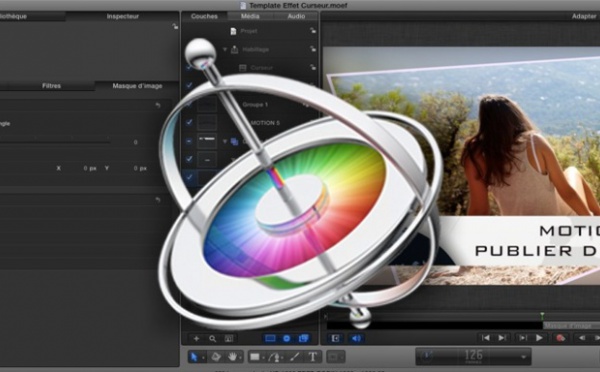Screen dimensions: 600x372
Task: Collapse the Habillage group disclosure triangle
Action: pyautogui.click(x=225, y=49)
